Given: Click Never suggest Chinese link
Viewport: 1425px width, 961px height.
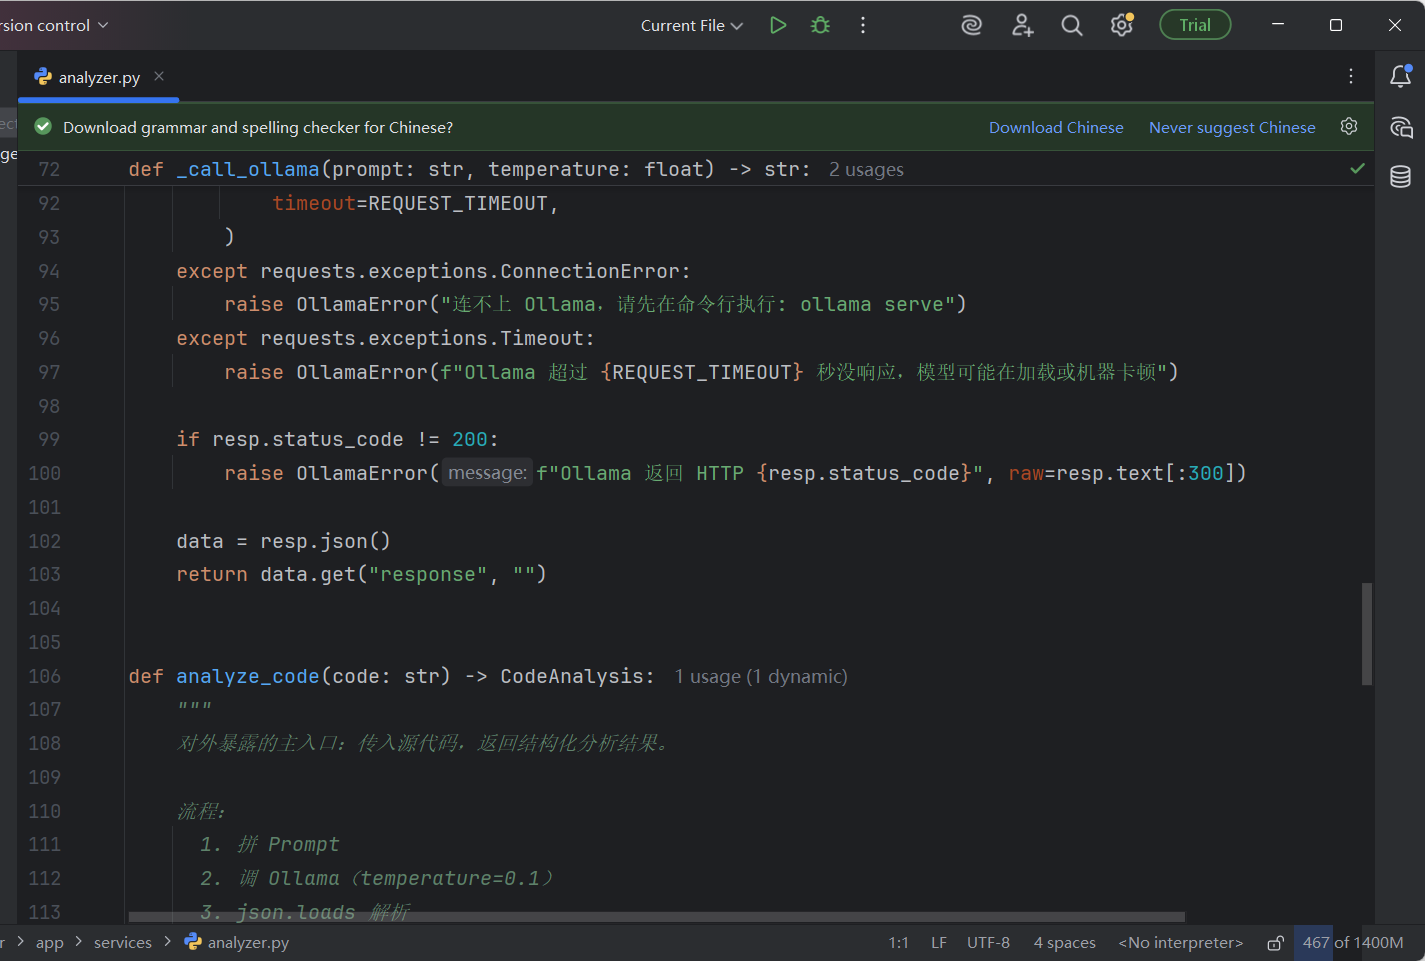Looking at the screenshot, I should (x=1232, y=127).
